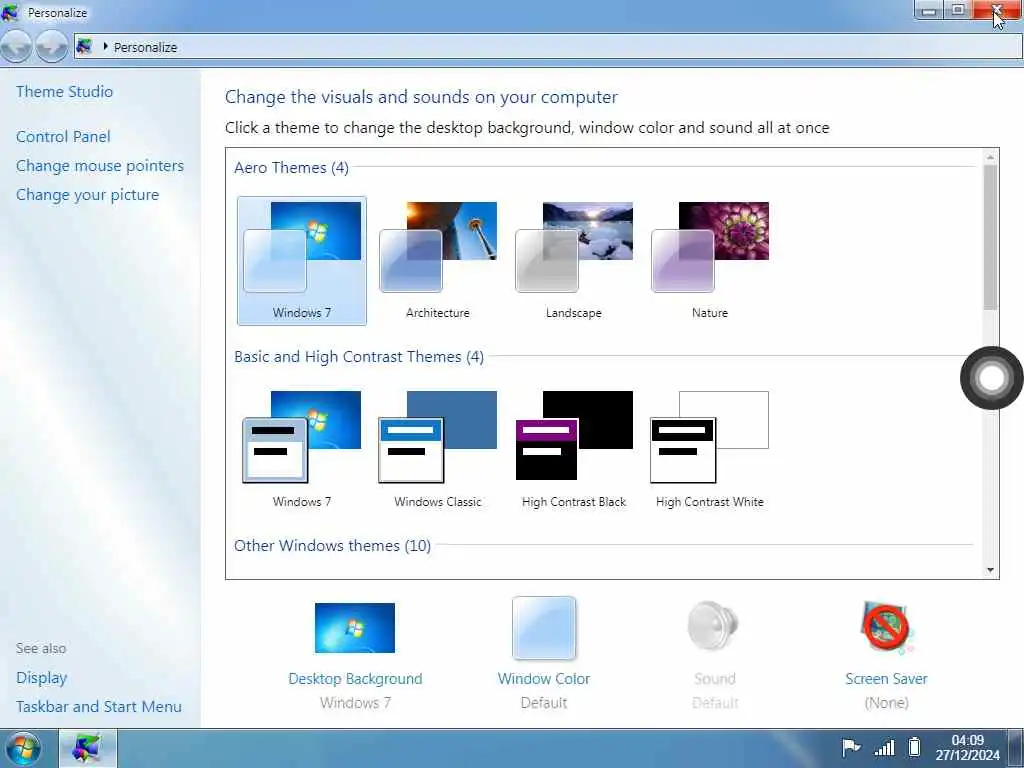1024x768 pixels.
Task: Open the Window Color link text
Action: pos(544,679)
